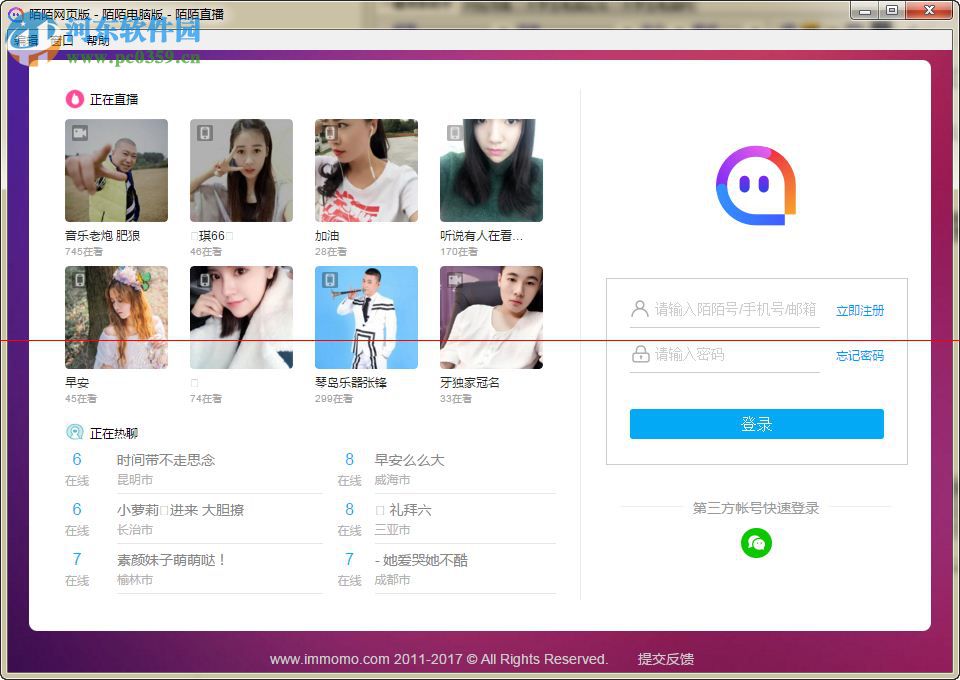Viewport: 960px width, 680px height.
Task: Open the 音乐老炮 肥狼 live stream photo
Action: [x=116, y=170]
